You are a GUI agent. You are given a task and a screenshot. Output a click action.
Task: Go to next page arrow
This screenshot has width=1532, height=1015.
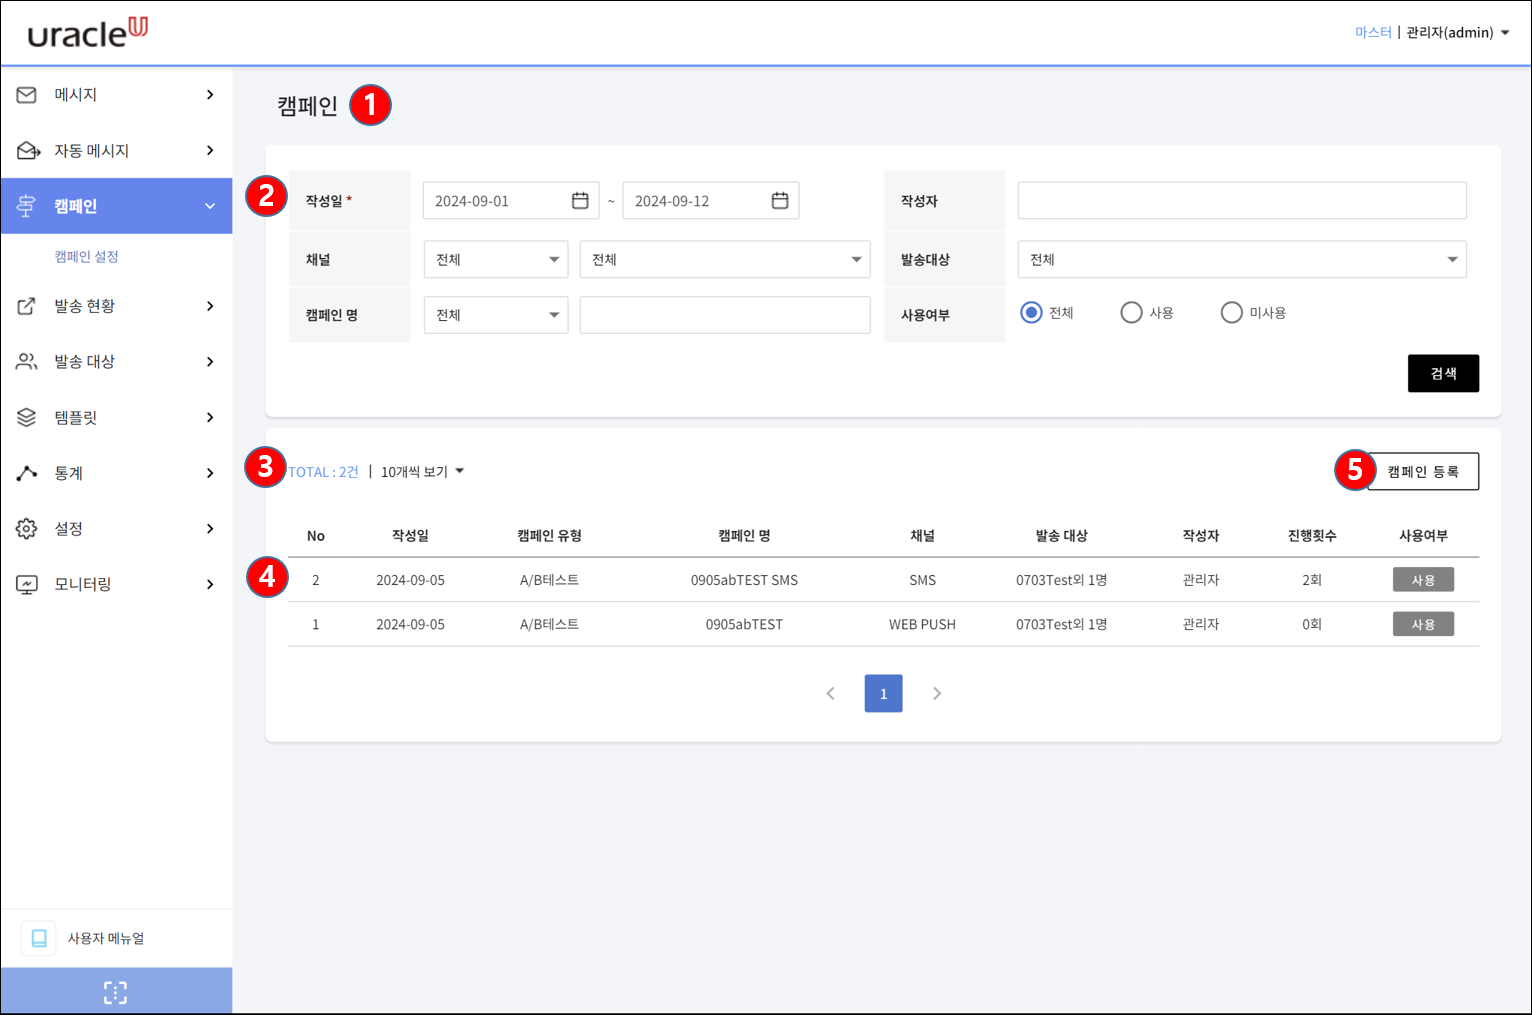tap(937, 693)
